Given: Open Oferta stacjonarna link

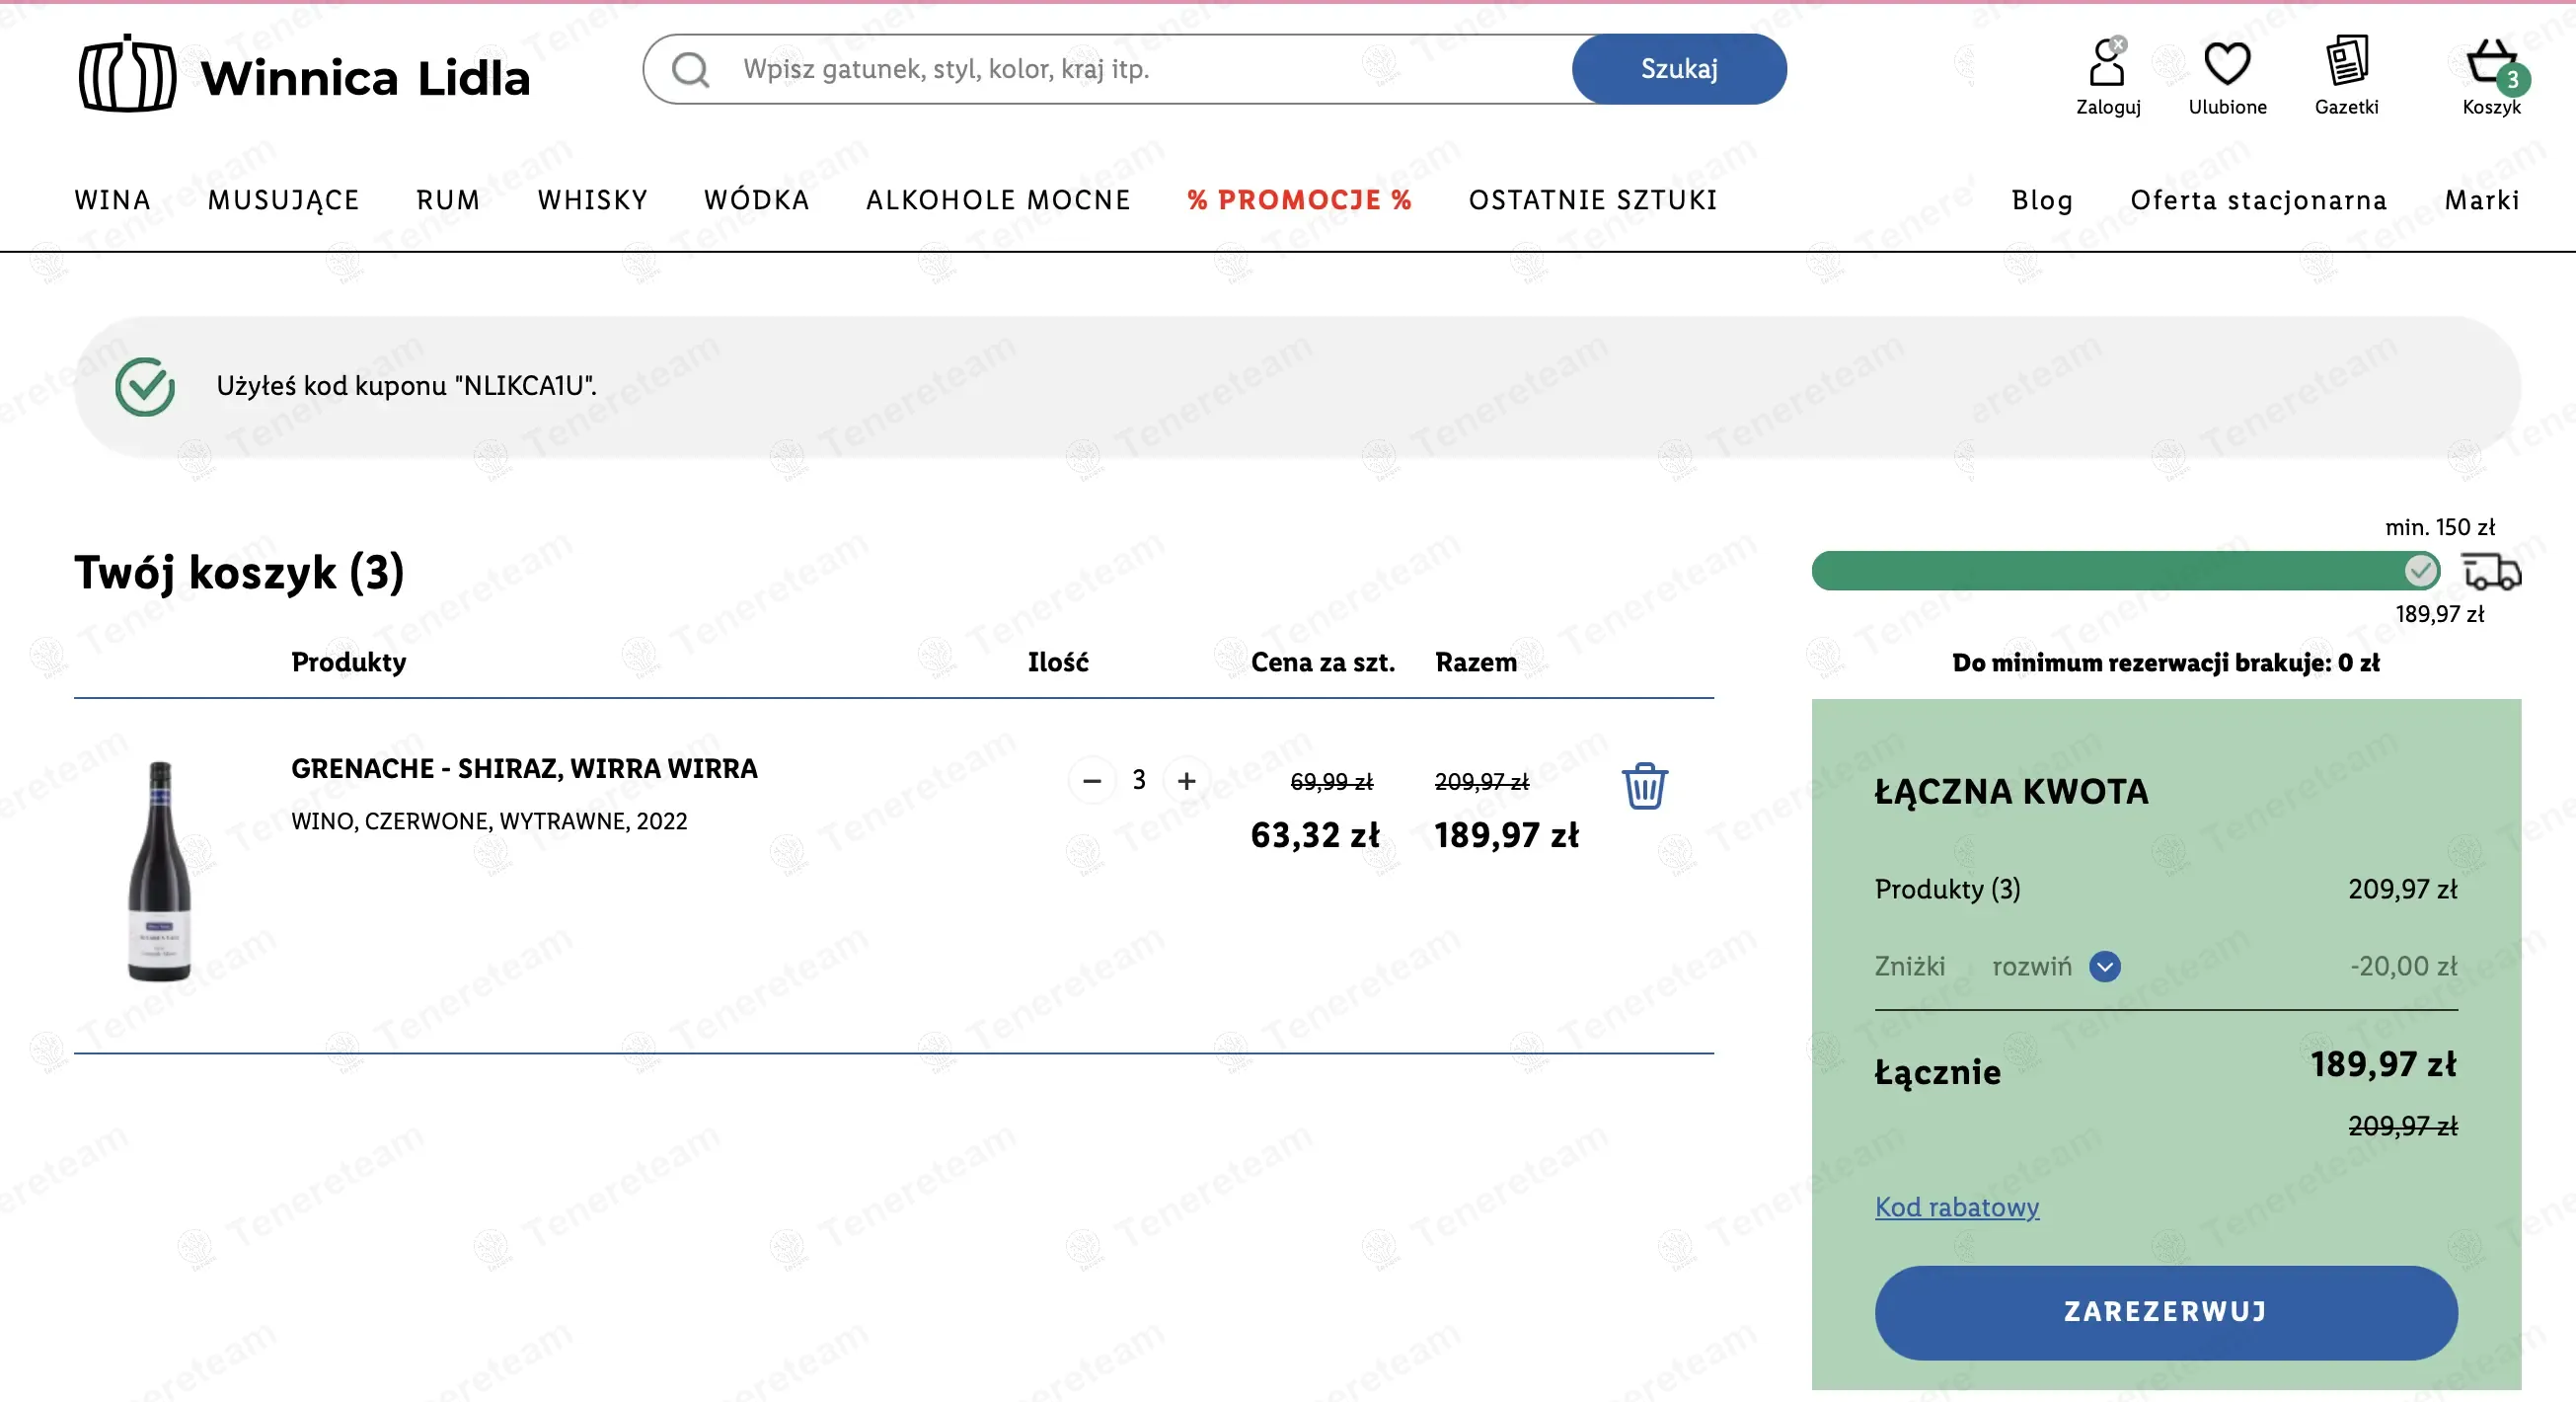Looking at the screenshot, I should tap(2258, 200).
